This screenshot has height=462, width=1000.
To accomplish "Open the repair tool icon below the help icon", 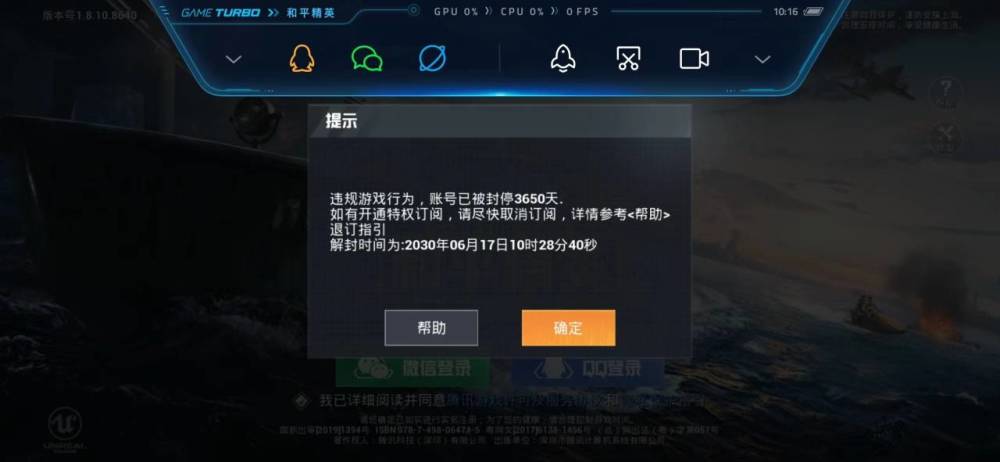I will [x=945, y=137].
